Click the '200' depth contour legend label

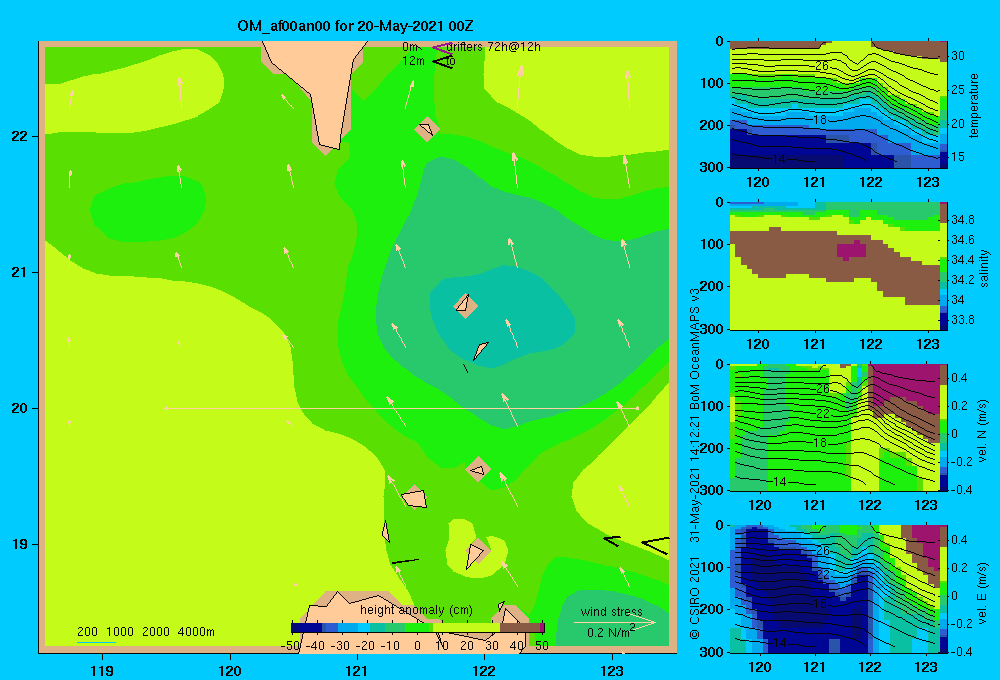coord(87,632)
